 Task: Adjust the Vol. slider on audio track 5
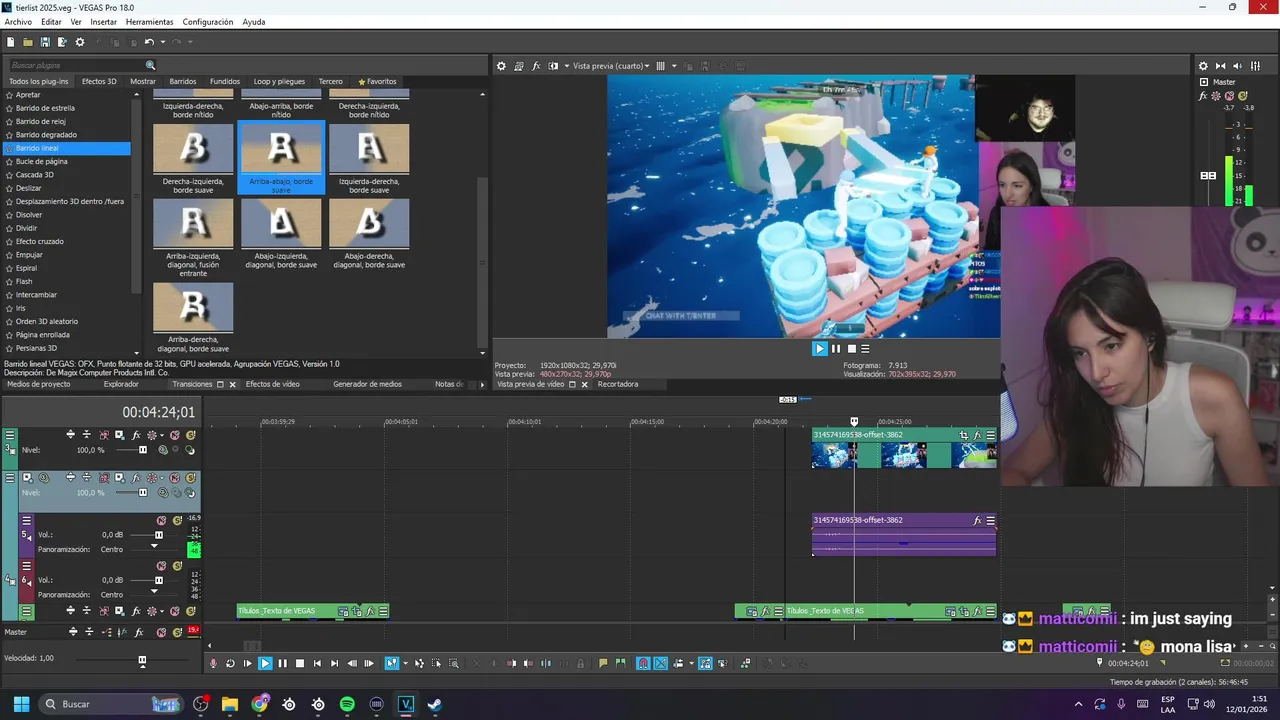click(x=158, y=535)
